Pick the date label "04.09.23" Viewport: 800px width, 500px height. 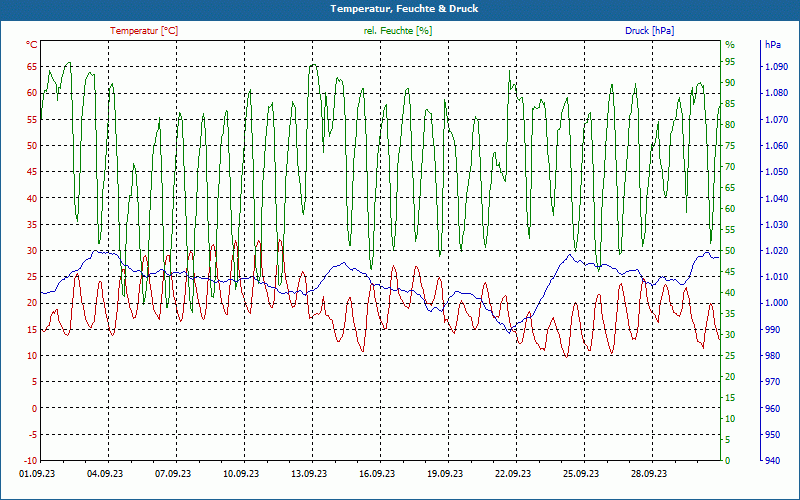click(x=105, y=473)
